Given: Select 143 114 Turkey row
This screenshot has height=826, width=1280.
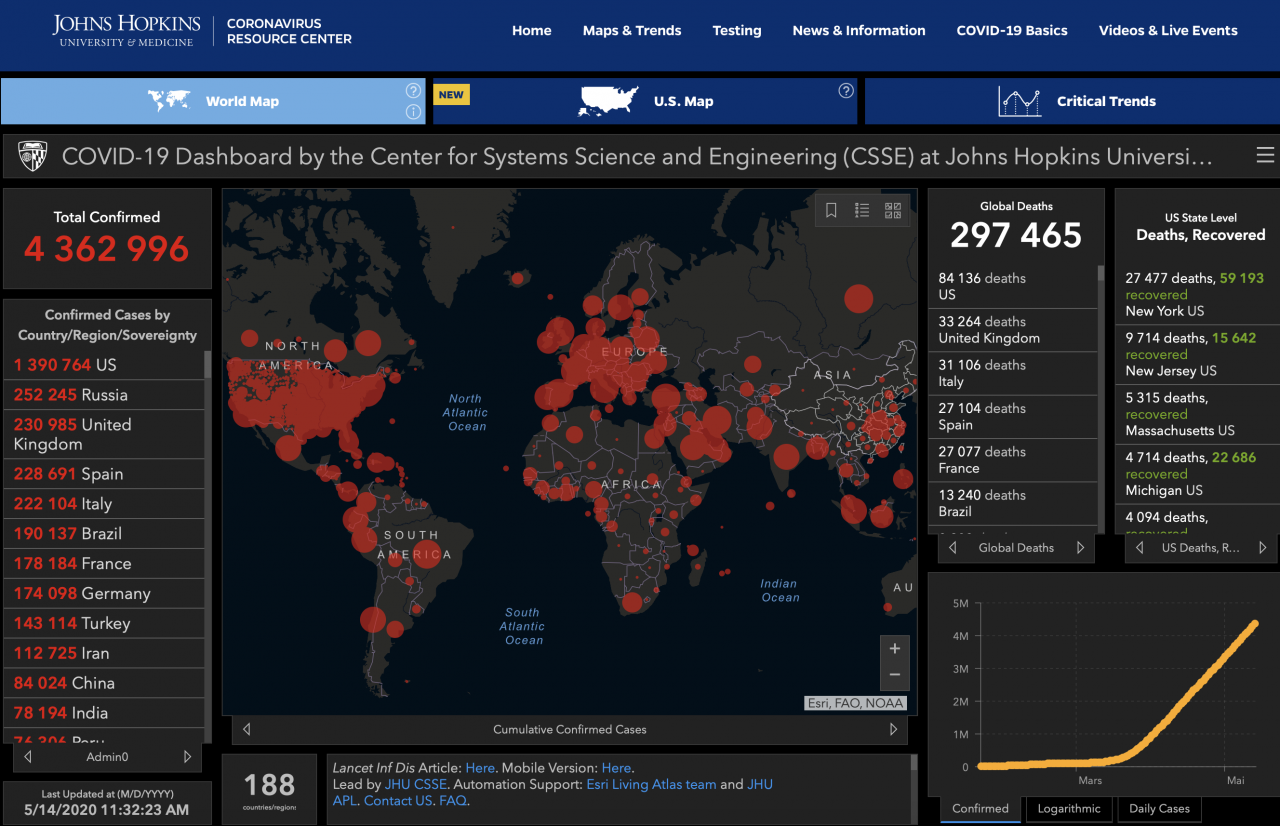Looking at the screenshot, I should [x=104, y=623].
